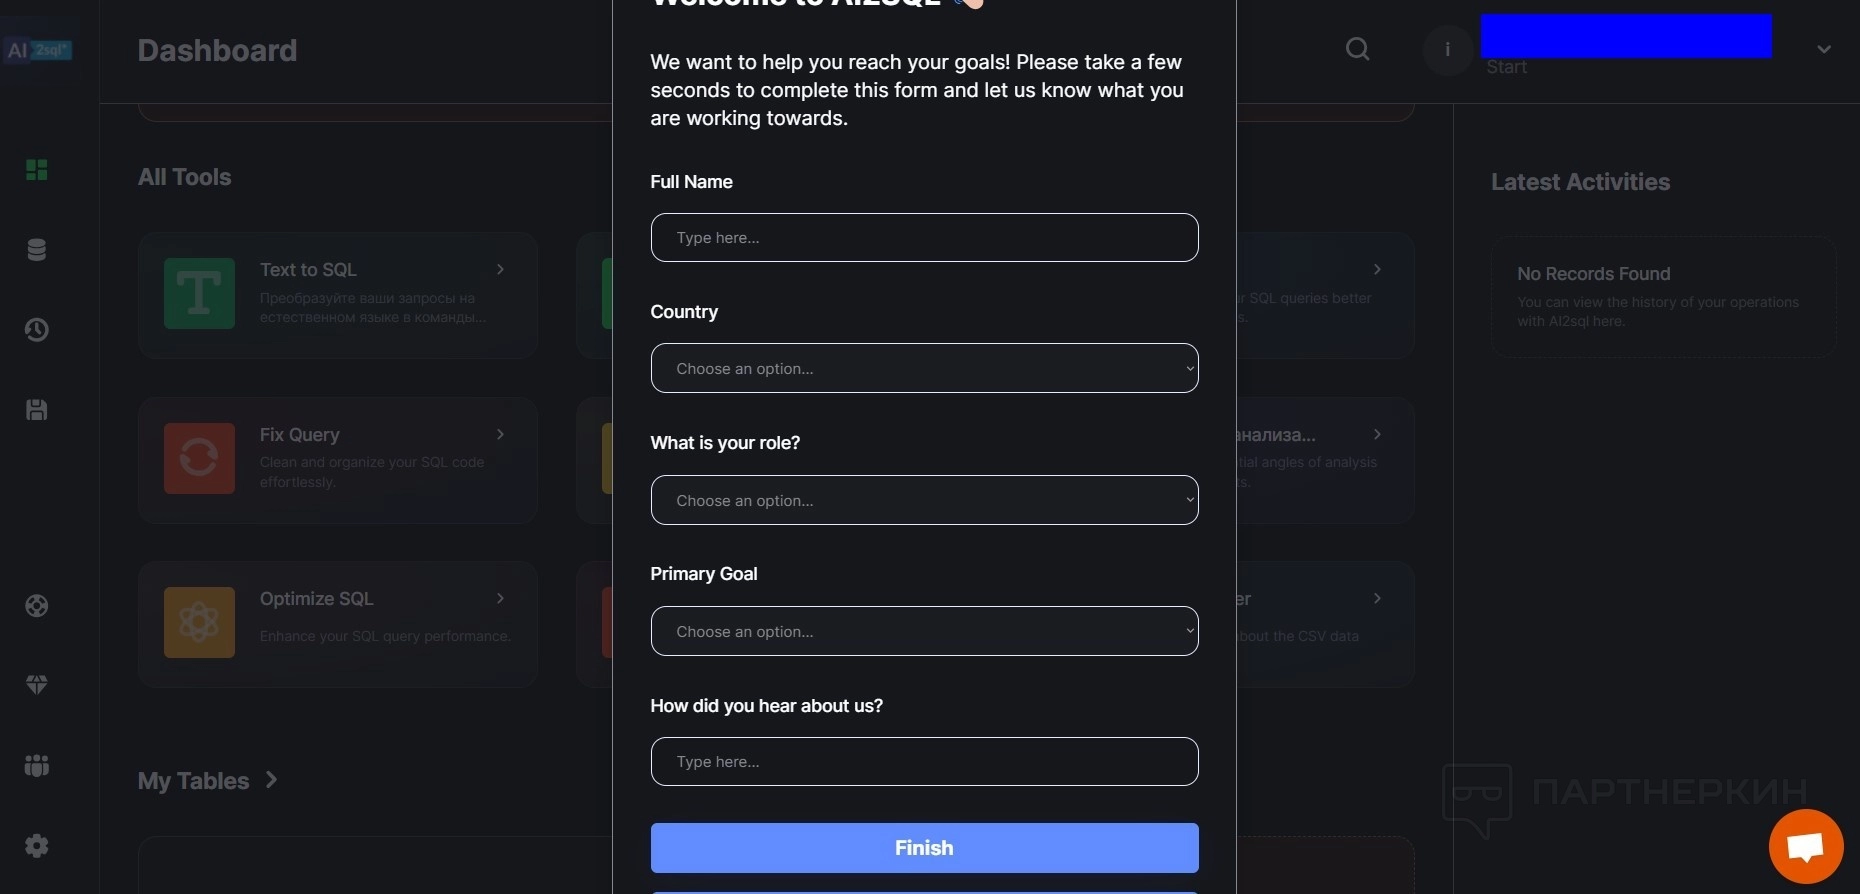Click the diamond premium icon in sidebar
The image size is (1860, 894).
click(37, 685)
